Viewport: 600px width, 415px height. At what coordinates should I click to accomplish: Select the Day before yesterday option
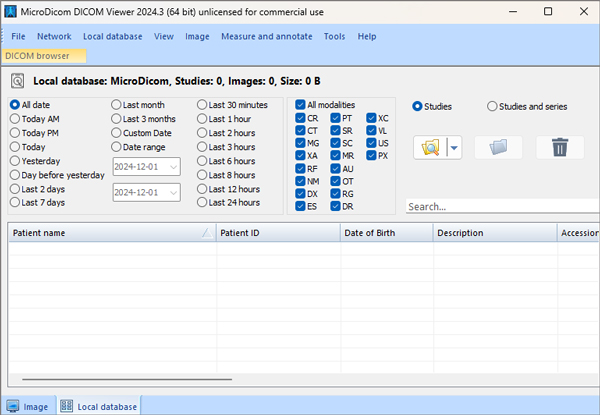tap(15, 175)
